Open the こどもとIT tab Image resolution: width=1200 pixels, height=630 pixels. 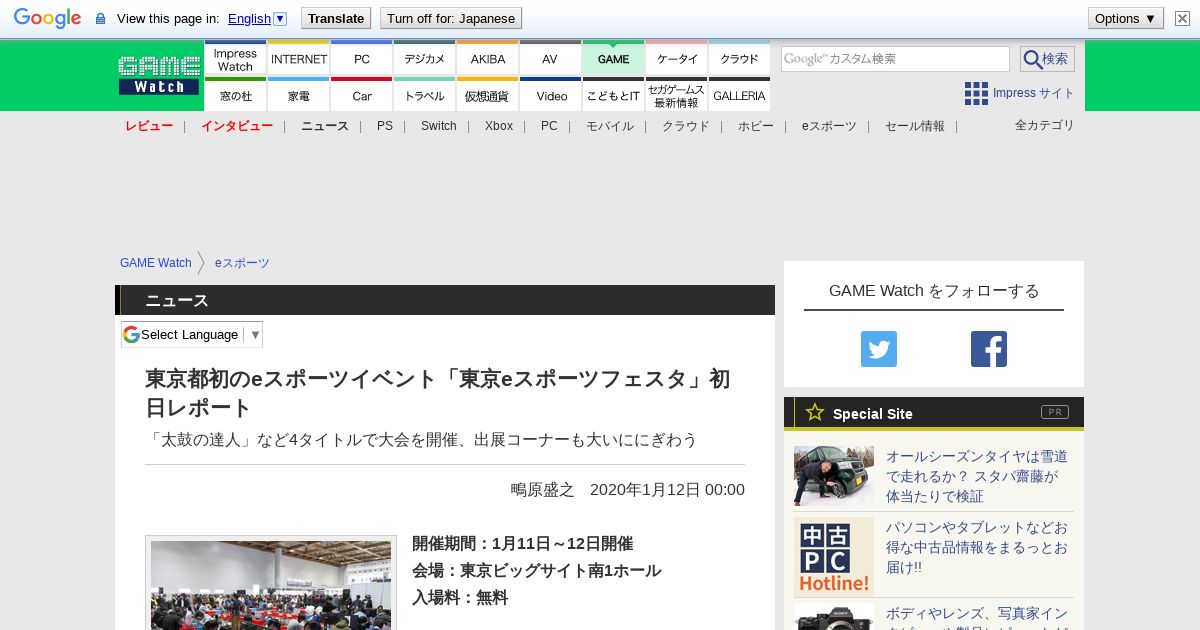coord(613,95)
